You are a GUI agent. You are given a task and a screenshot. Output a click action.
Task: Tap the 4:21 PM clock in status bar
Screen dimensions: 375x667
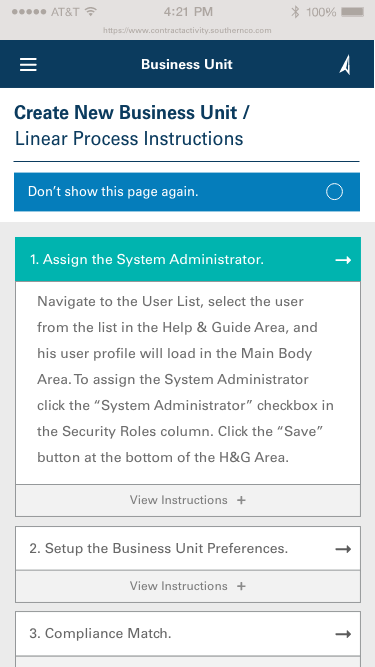click(188, 12)
